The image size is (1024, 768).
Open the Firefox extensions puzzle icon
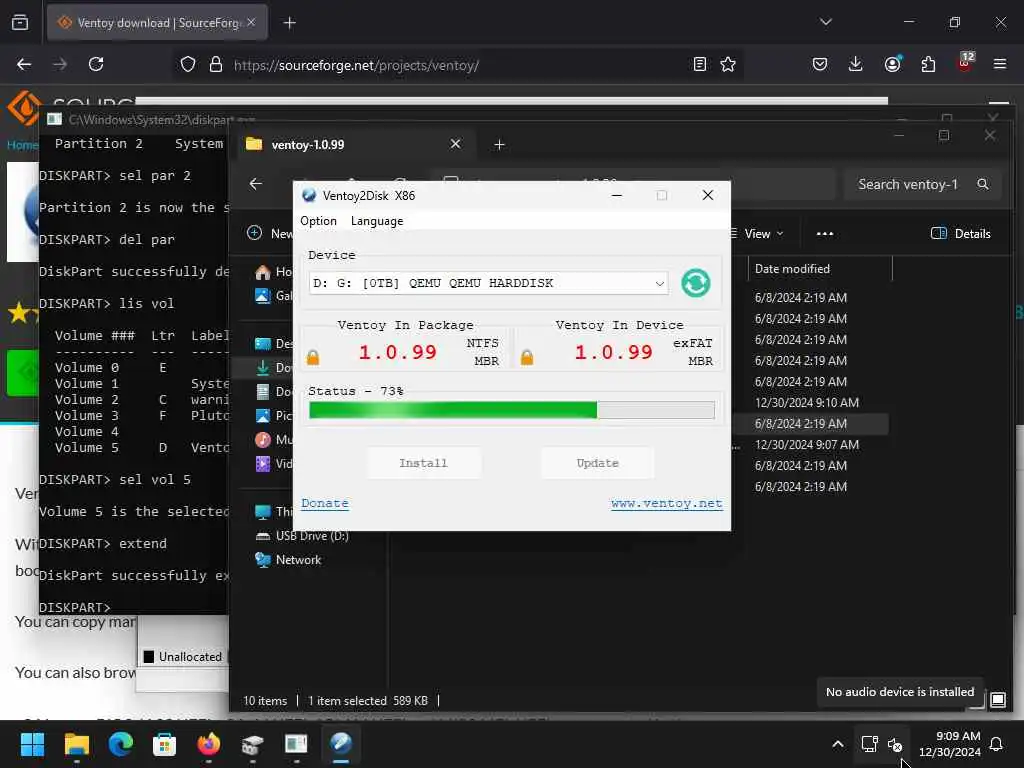(928, 64)
